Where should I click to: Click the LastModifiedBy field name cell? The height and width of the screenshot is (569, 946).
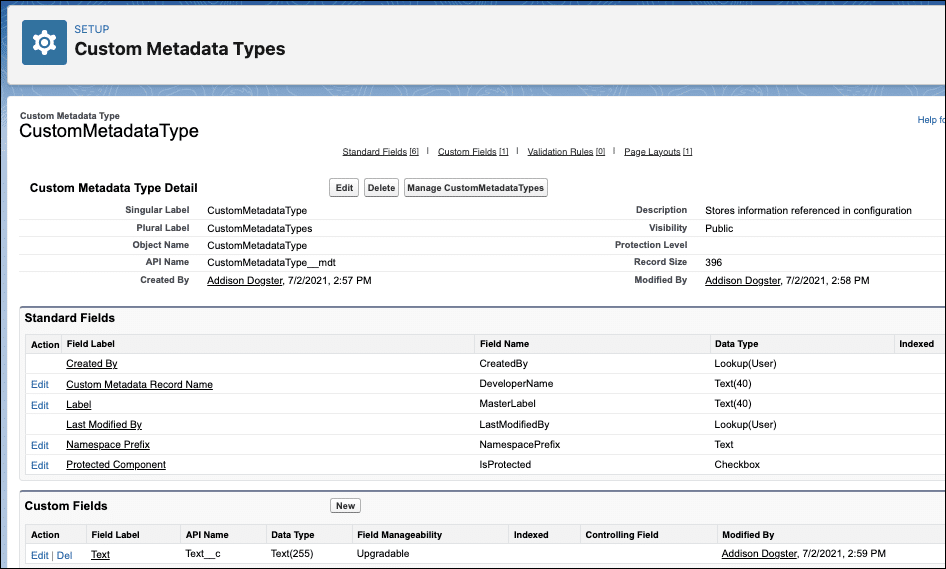pyautogui.click(x=514, y=425)
